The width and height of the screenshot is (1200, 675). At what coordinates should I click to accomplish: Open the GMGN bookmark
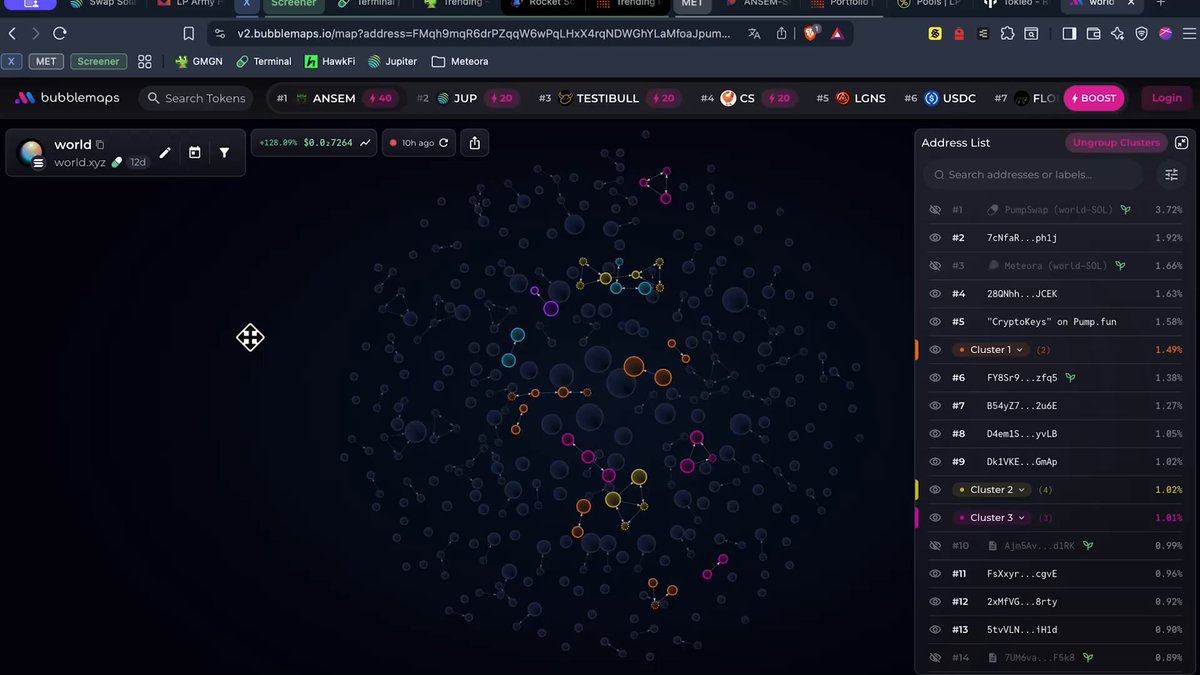click(x=199, y=61)
